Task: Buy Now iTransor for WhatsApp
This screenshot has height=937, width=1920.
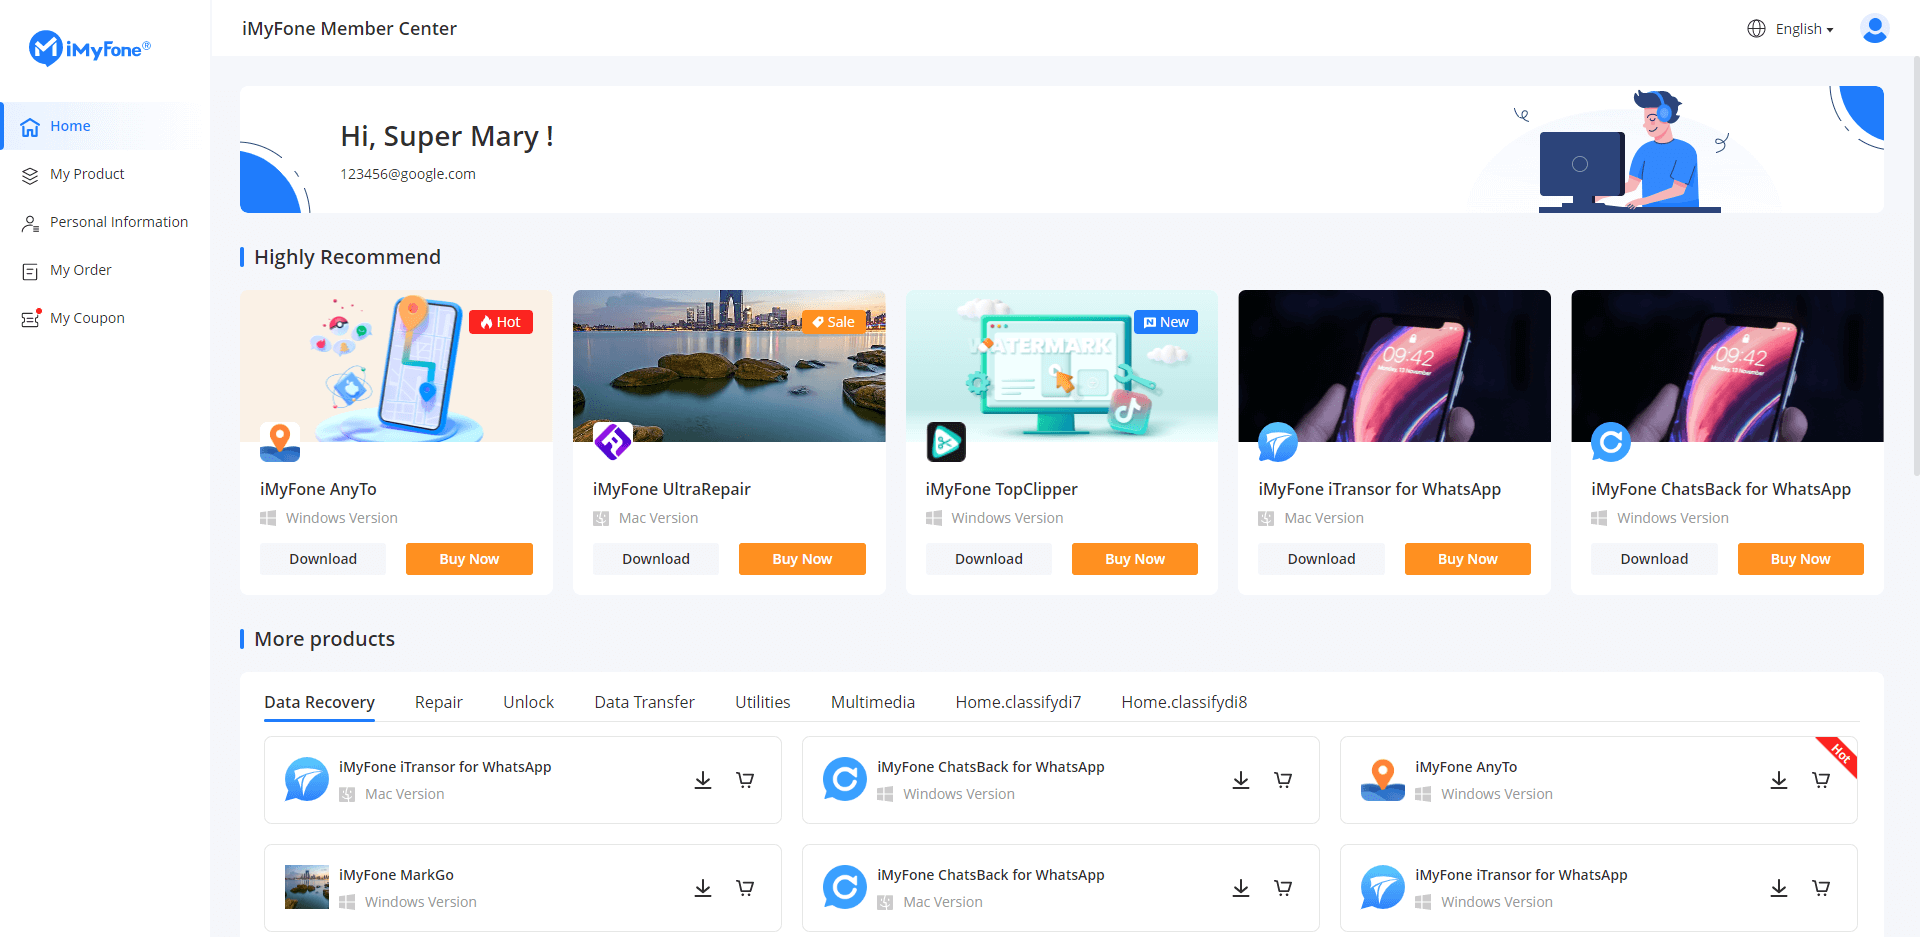Action: point(1468,559)
